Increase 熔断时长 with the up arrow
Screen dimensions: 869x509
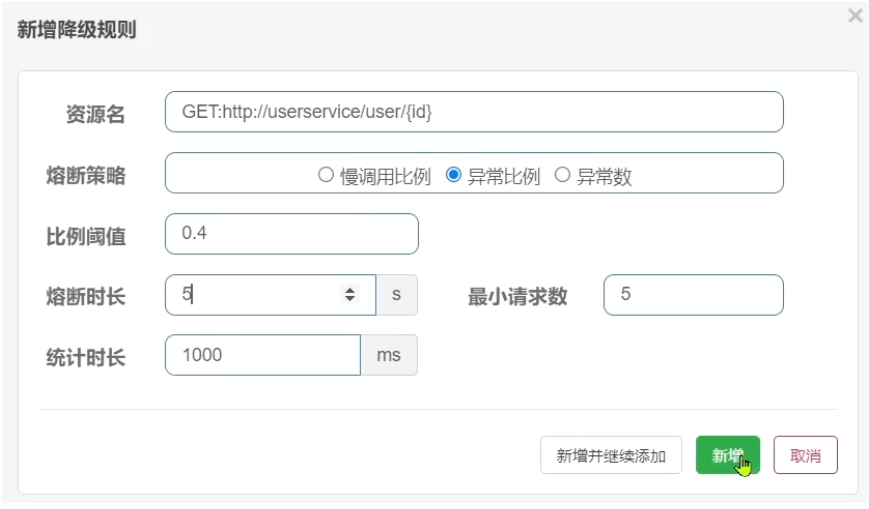click(350, 289)
